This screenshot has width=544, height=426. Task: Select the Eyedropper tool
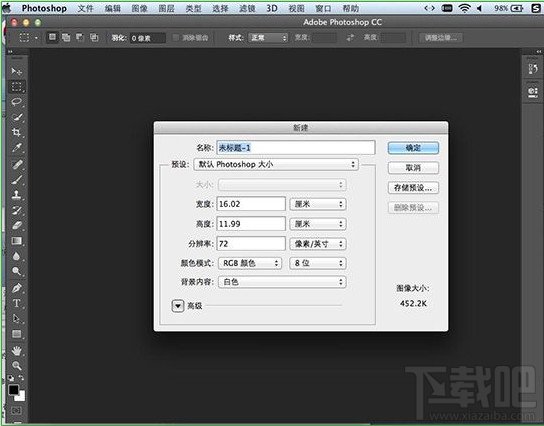[x=16, y=148]
